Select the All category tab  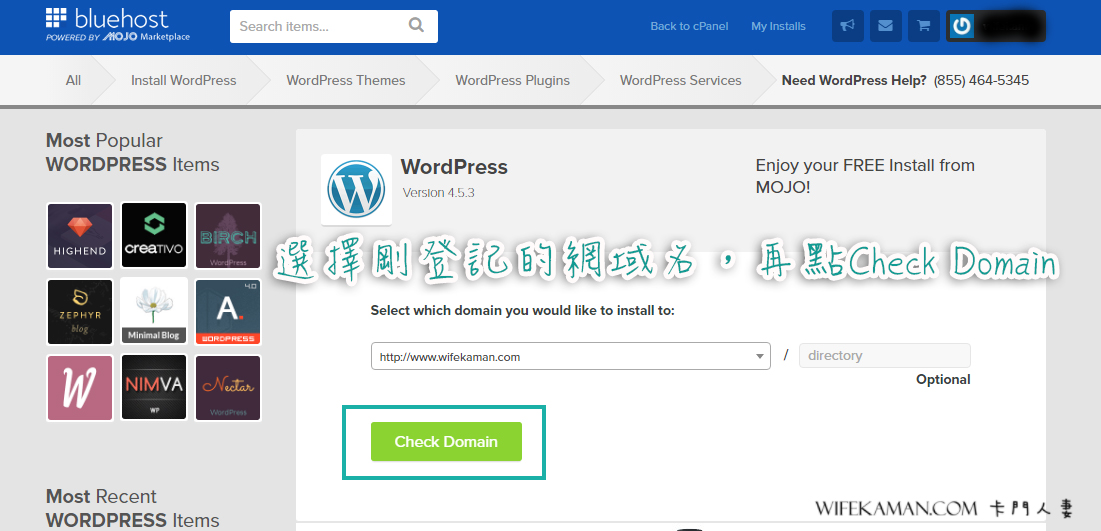pos(73,80)
